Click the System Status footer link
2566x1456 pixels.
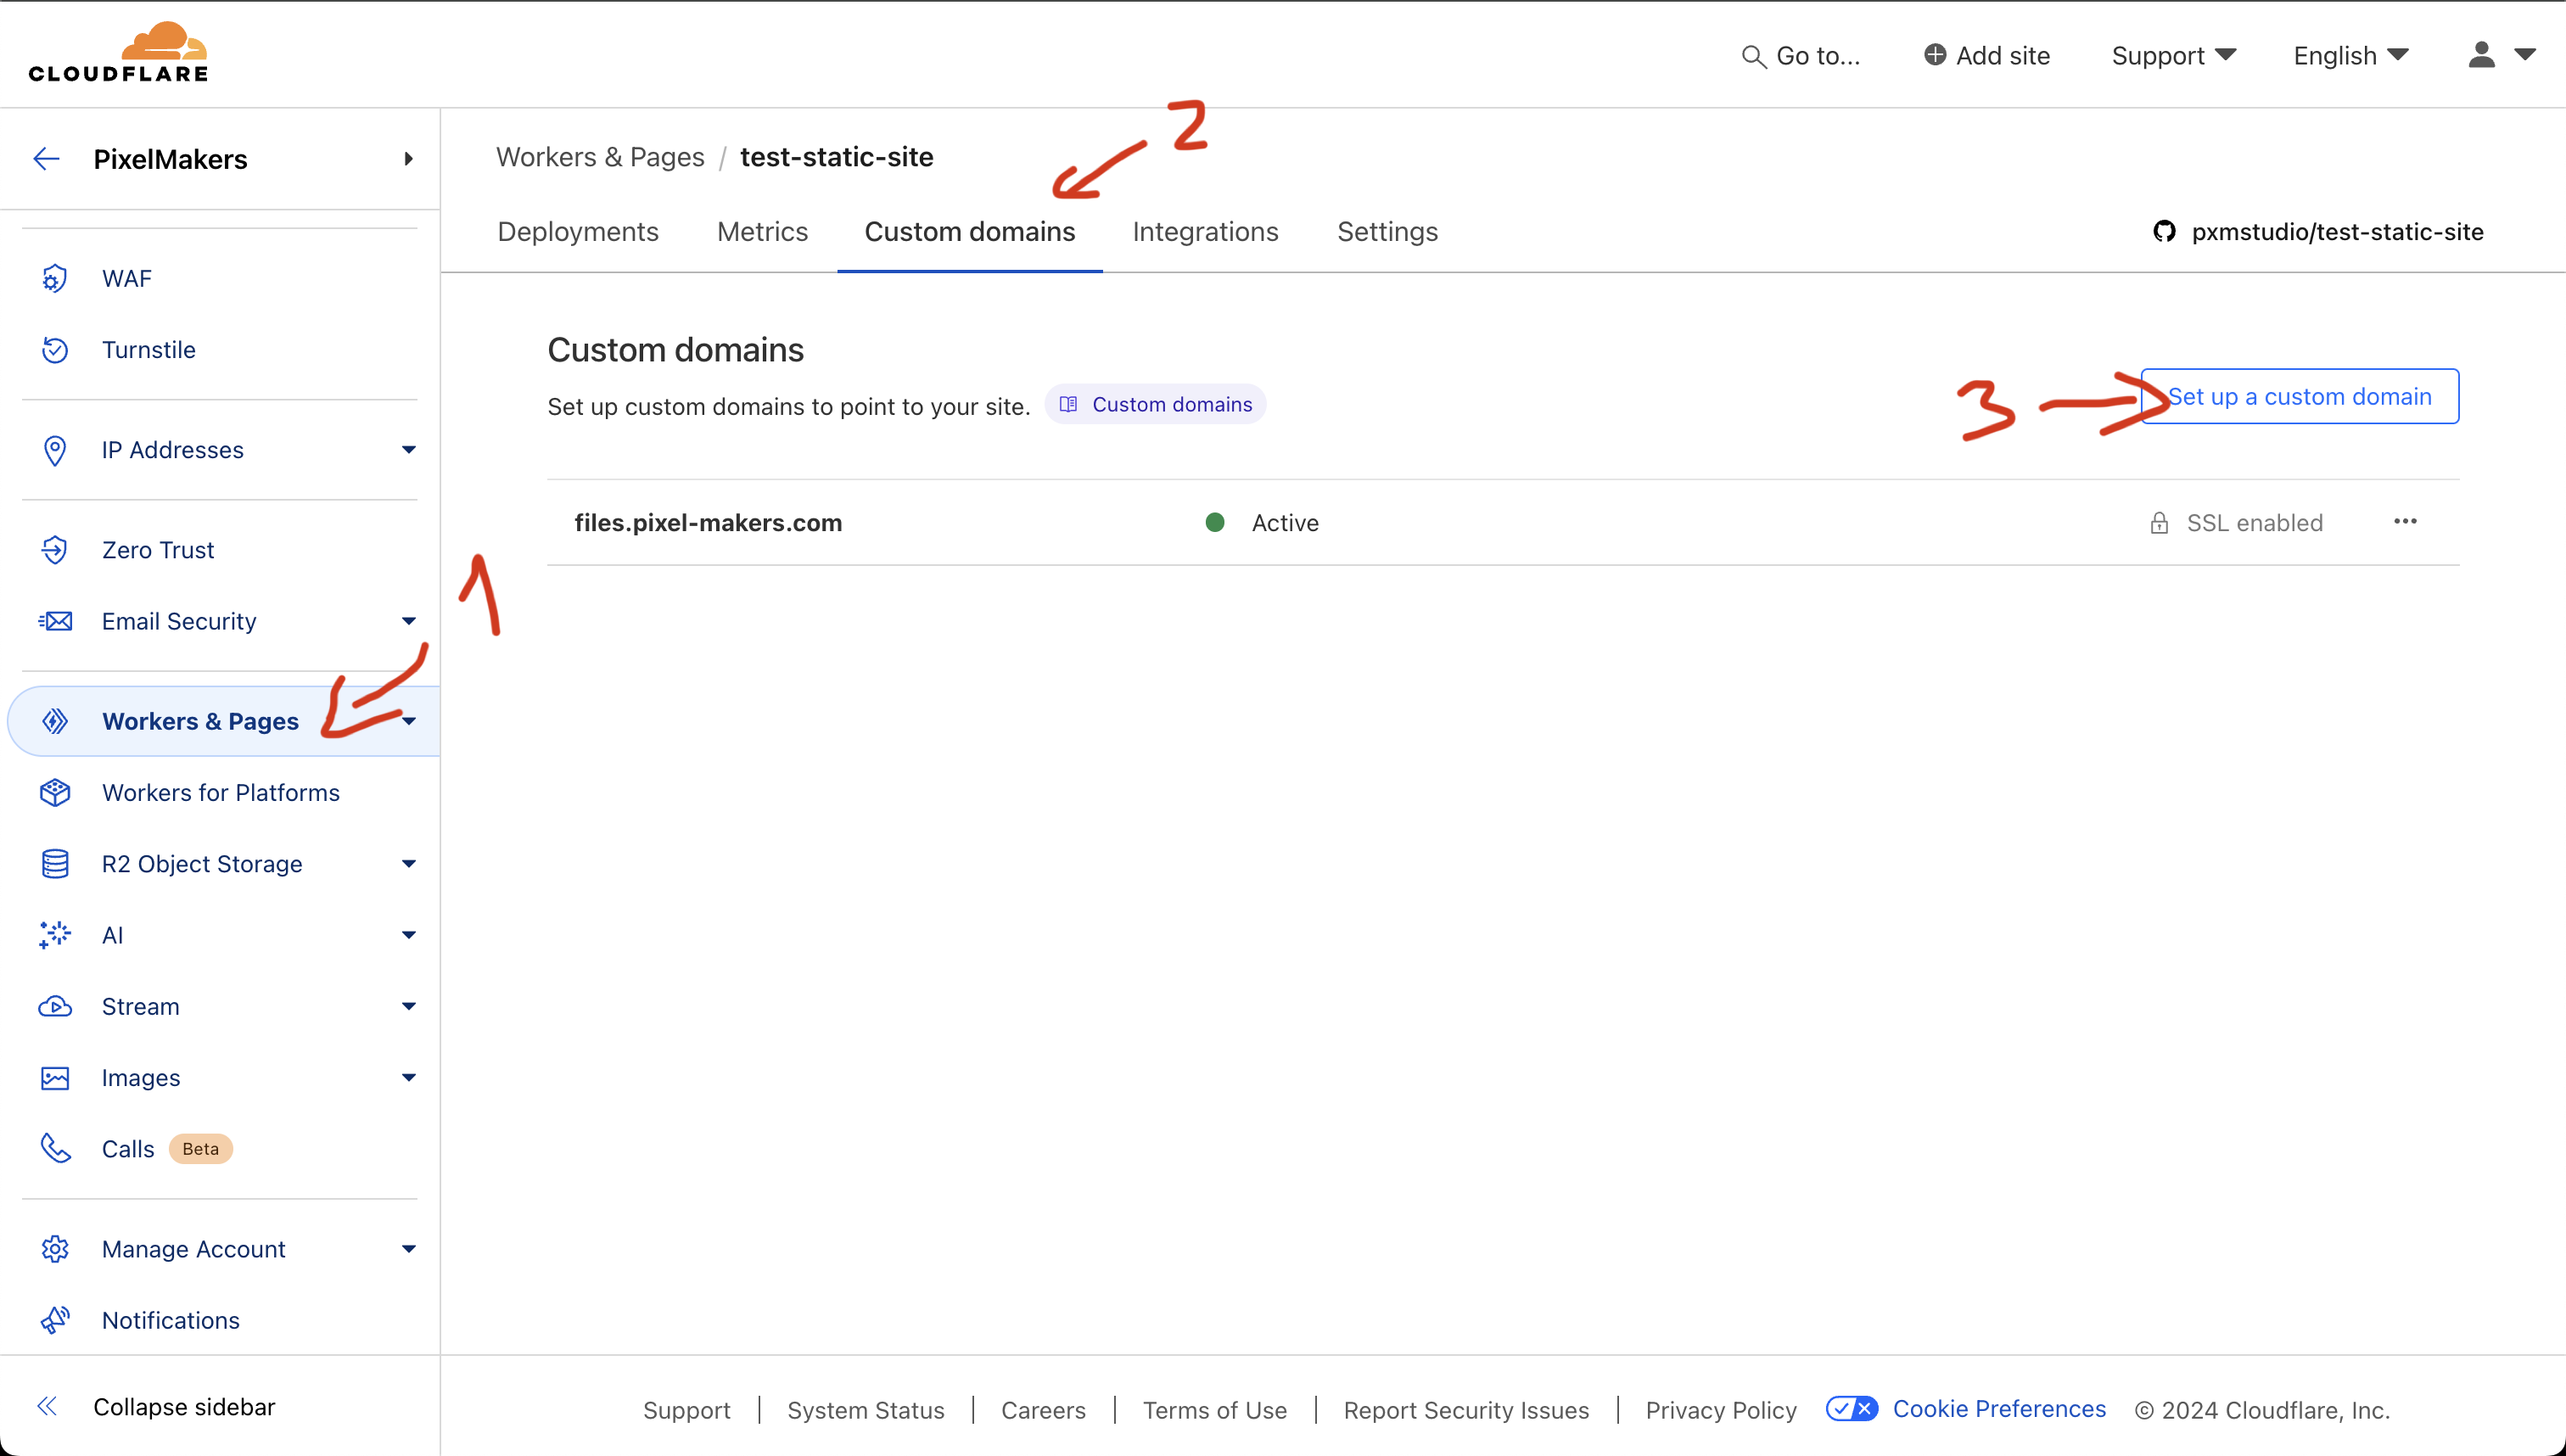865,1410
